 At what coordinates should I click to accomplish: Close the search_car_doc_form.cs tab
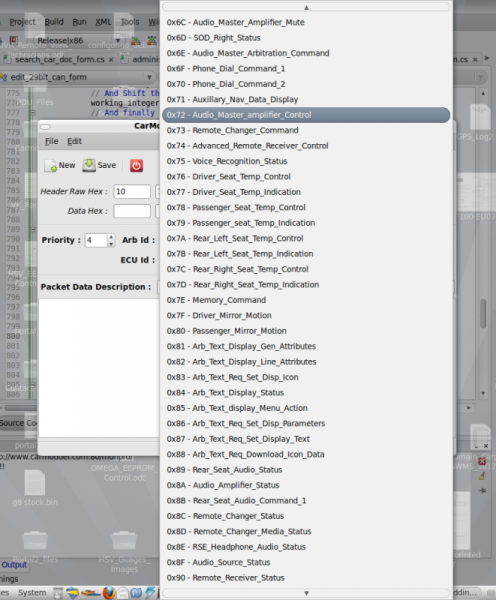(111, 60)
